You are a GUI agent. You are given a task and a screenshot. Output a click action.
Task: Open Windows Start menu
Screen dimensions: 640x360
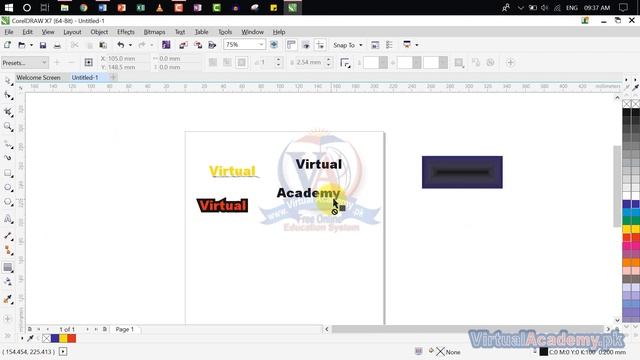pyautogui.click(x=8, y=7)
